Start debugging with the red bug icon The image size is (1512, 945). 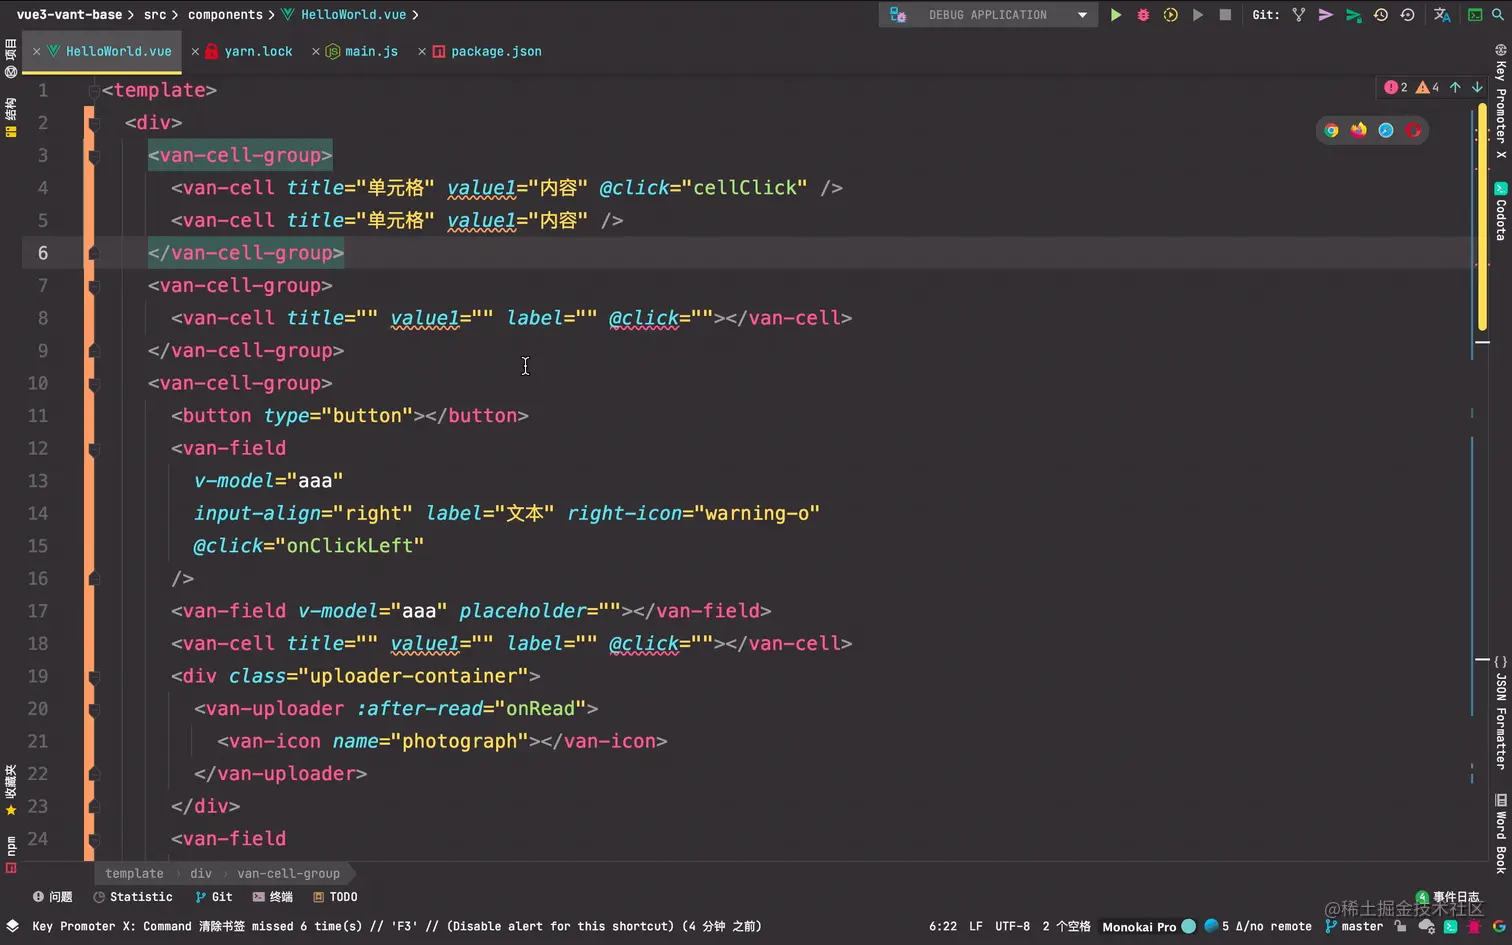point(1143,15)
